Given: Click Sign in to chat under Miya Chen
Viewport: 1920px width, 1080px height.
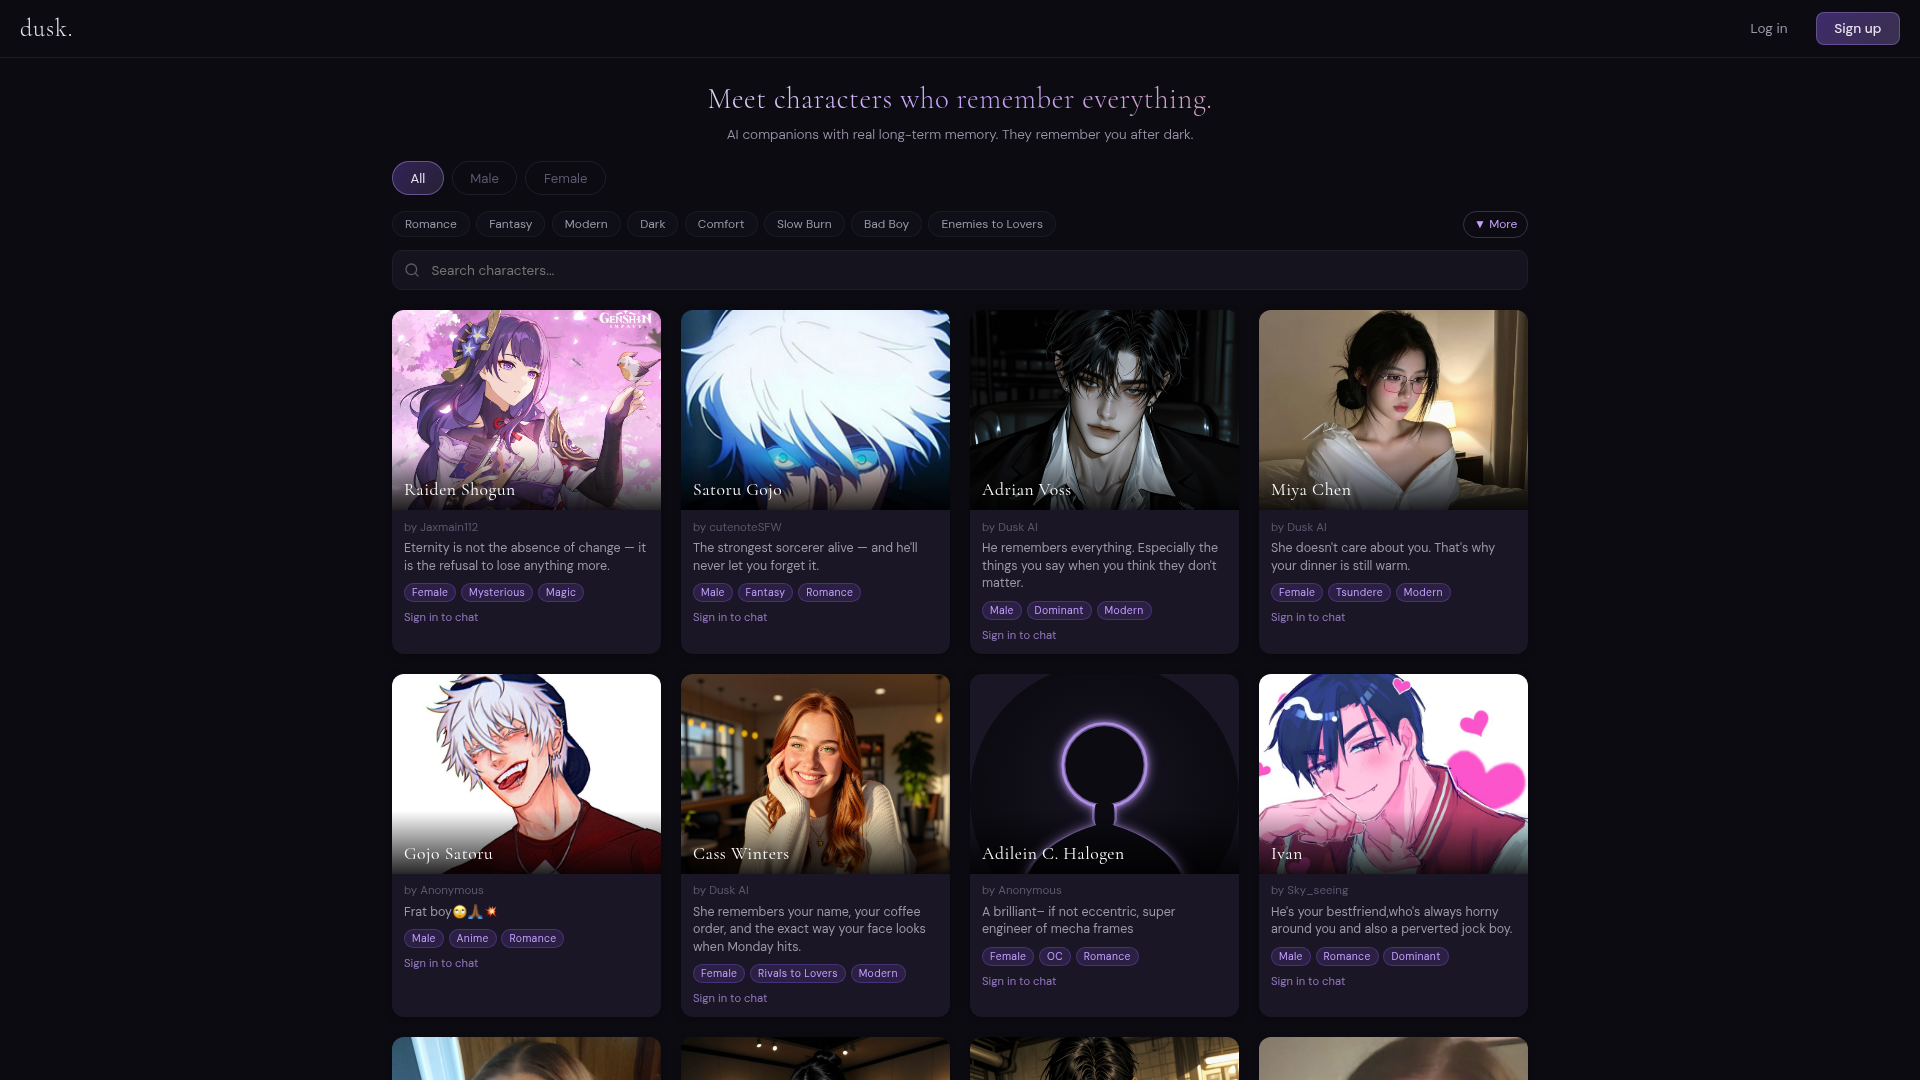Looking at the screenshot, I should point(1308,617).
